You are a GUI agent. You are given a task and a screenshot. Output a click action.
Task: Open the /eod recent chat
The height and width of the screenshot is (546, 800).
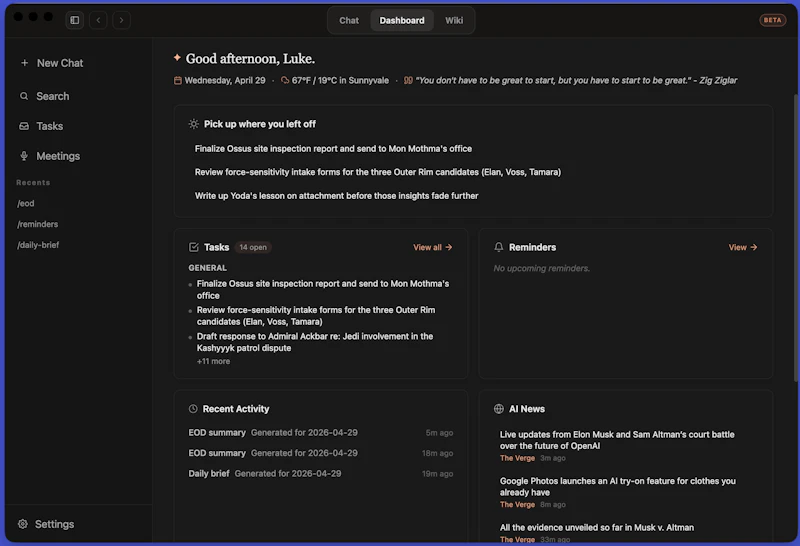[26, 203]
